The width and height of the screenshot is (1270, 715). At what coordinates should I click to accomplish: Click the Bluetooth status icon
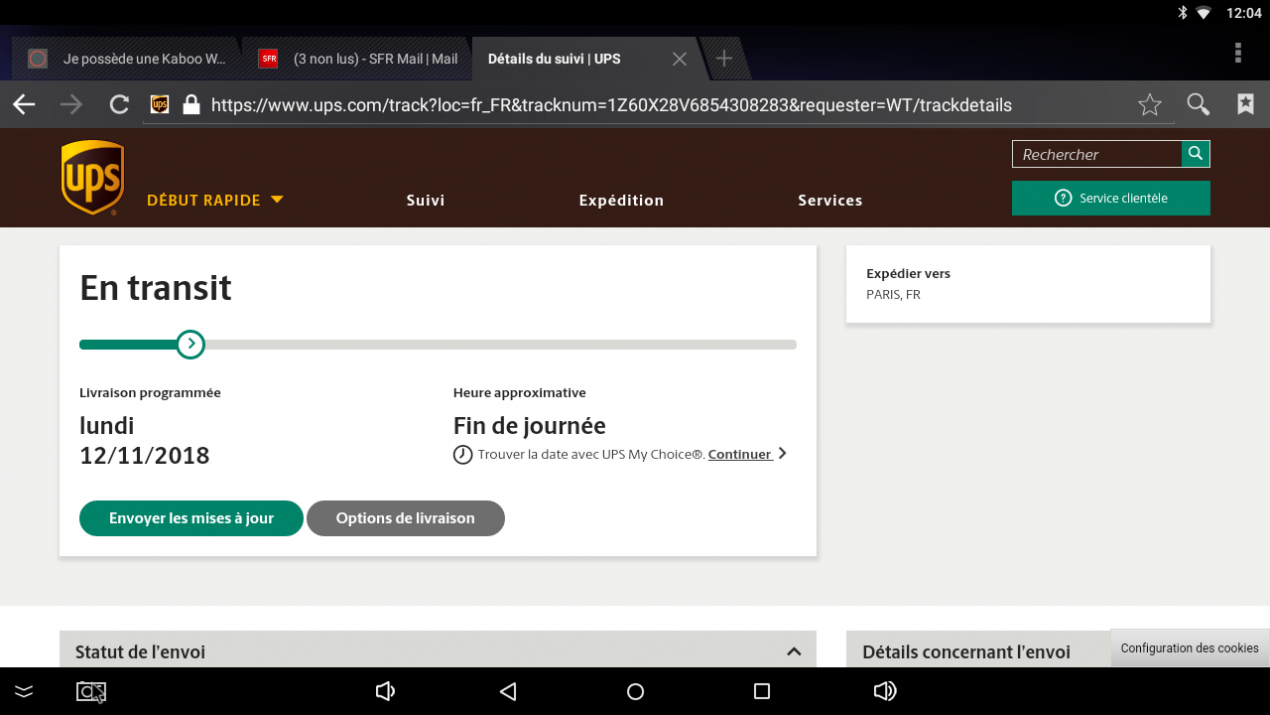coord(1181,13)
